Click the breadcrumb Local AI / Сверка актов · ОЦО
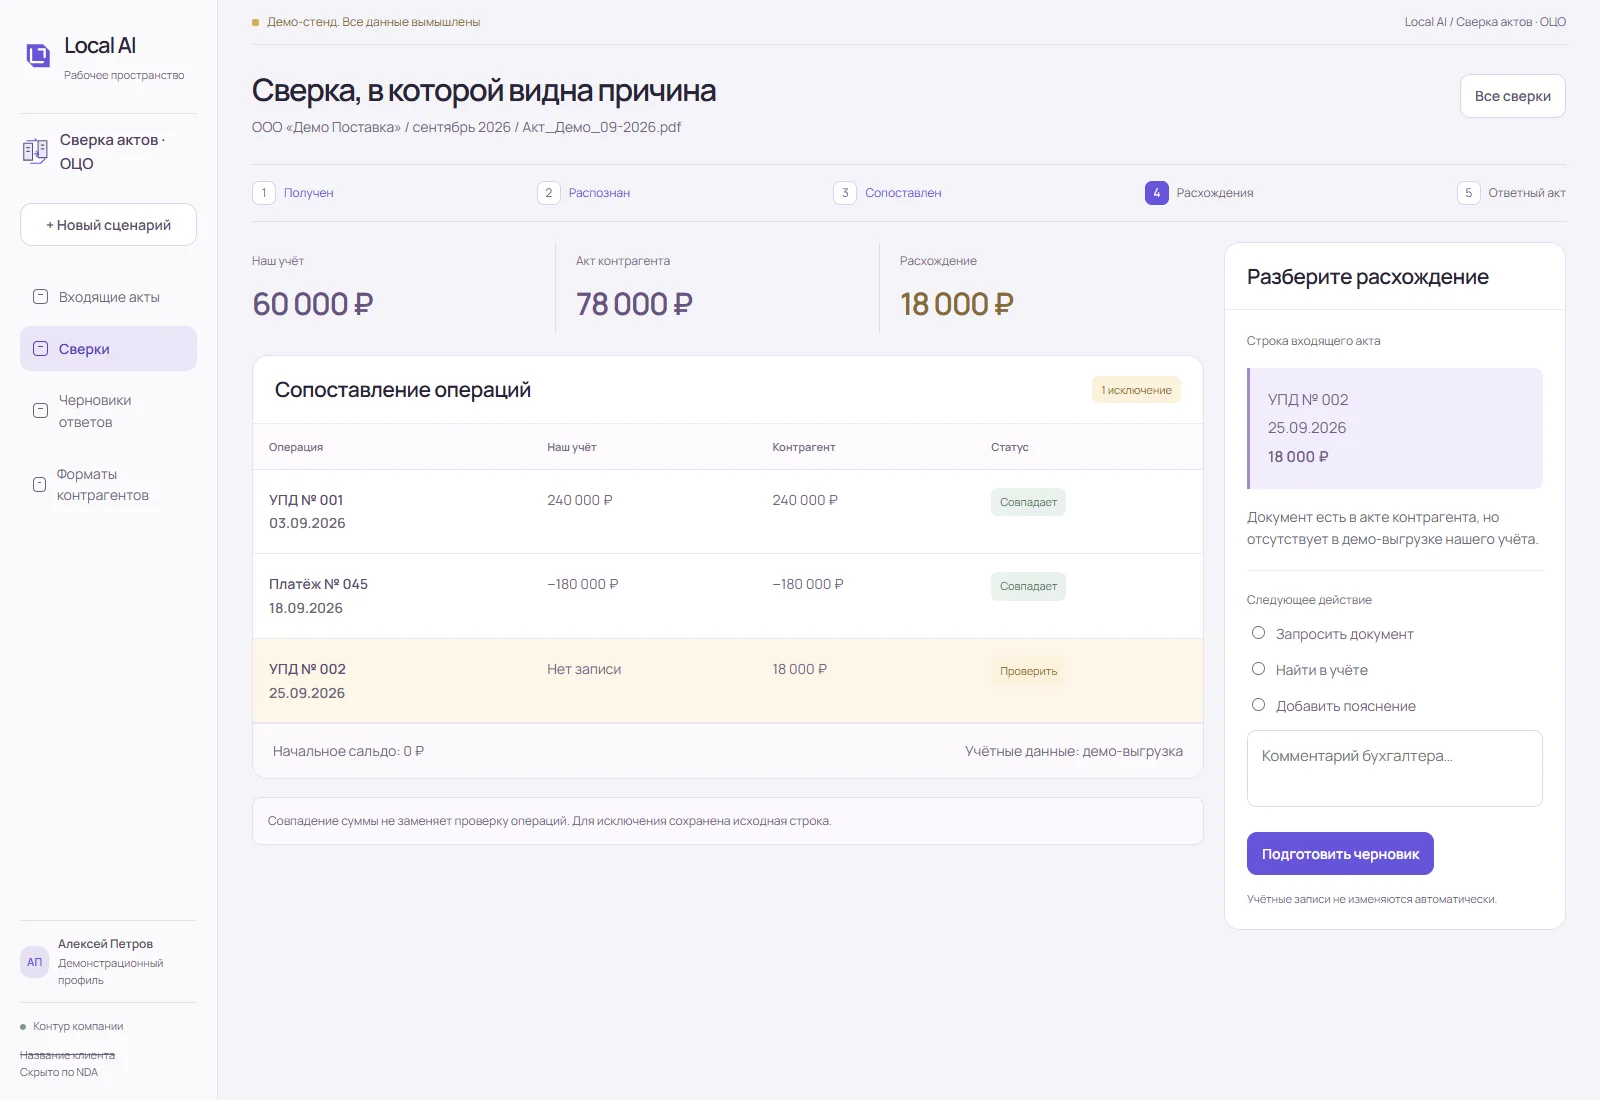This screenshot has width=1600, height=1100. point(1485,22)
